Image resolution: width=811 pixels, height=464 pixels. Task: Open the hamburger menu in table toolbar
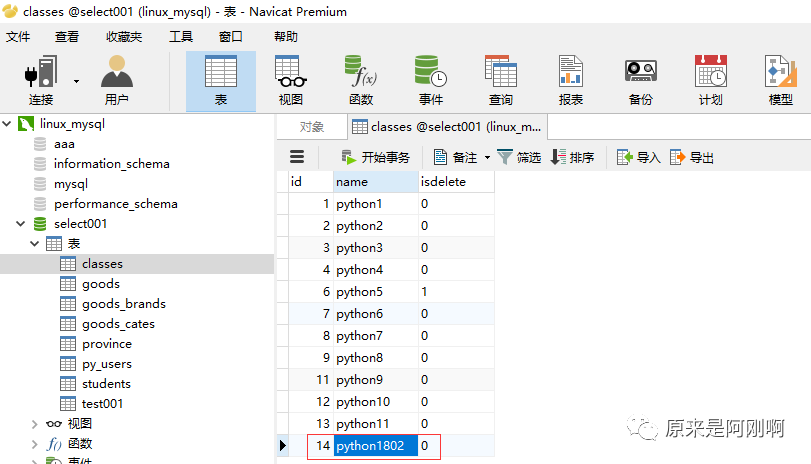point(297,157)
